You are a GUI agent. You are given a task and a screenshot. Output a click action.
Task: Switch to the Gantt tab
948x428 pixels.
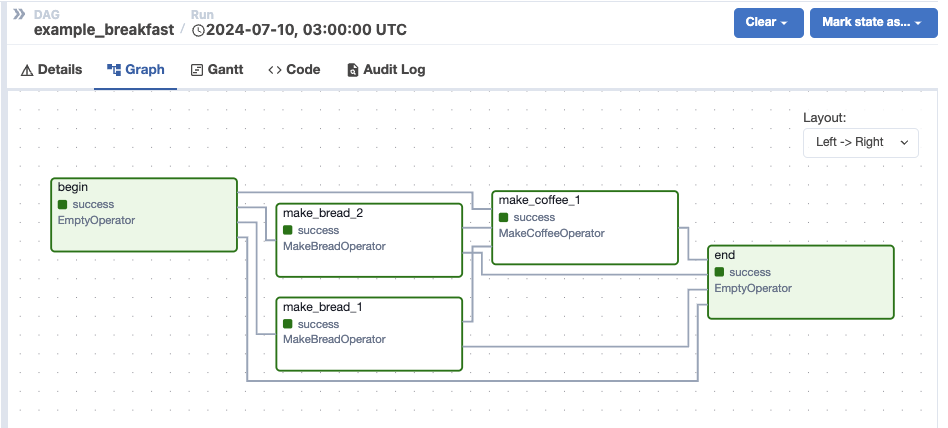[x=216, y=70]
